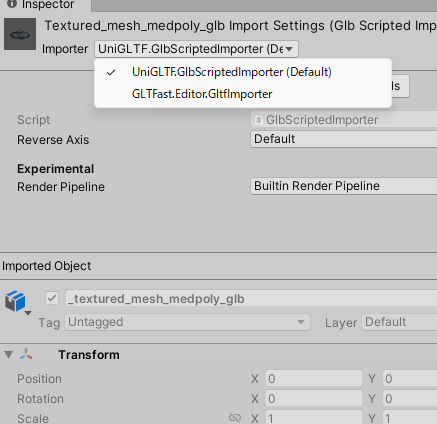Click the Rotation X value field
437x424 pixels.
click(x=314, y=399)
